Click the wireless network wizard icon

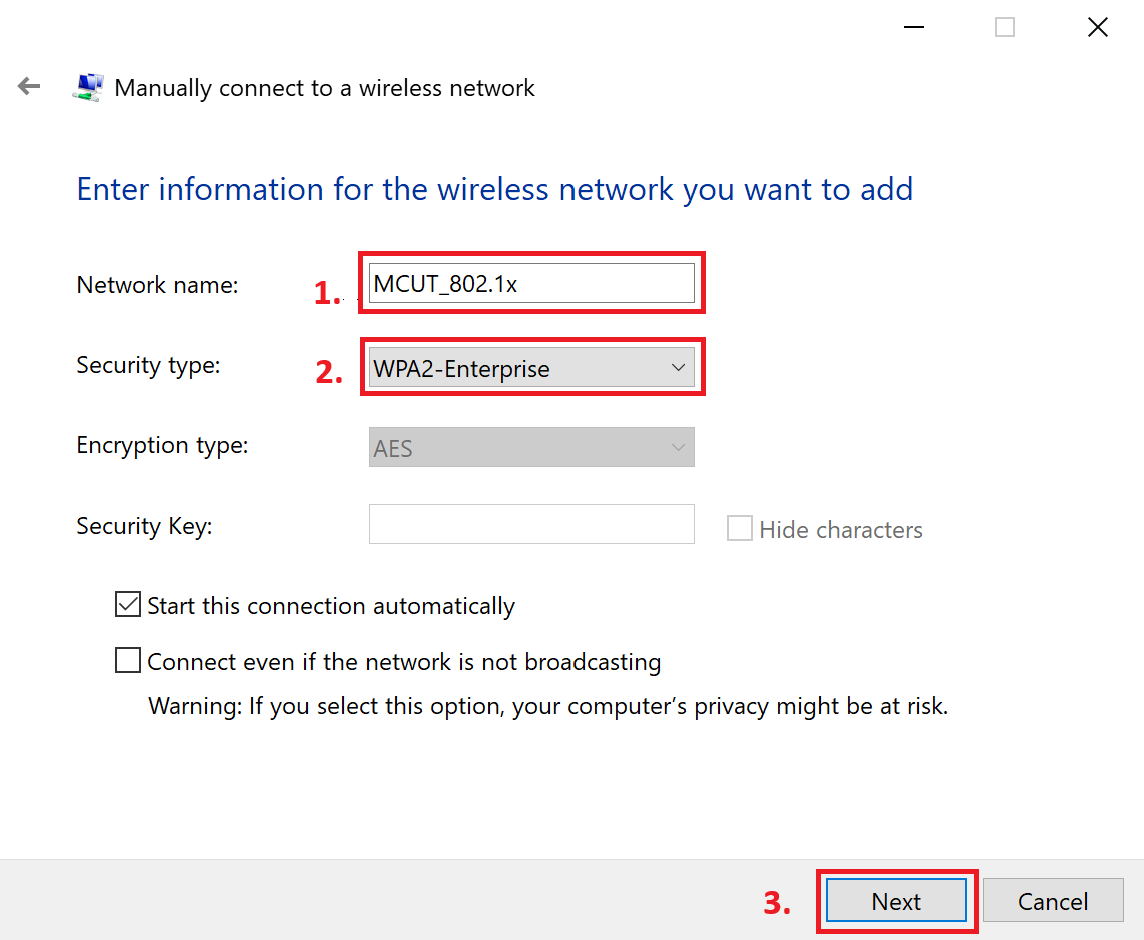pyautogui.click(x=87, y=87)
